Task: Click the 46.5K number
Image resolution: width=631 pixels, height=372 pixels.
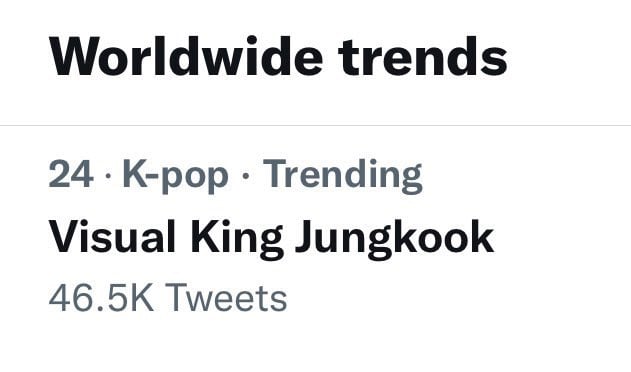Action: [101, 298]
